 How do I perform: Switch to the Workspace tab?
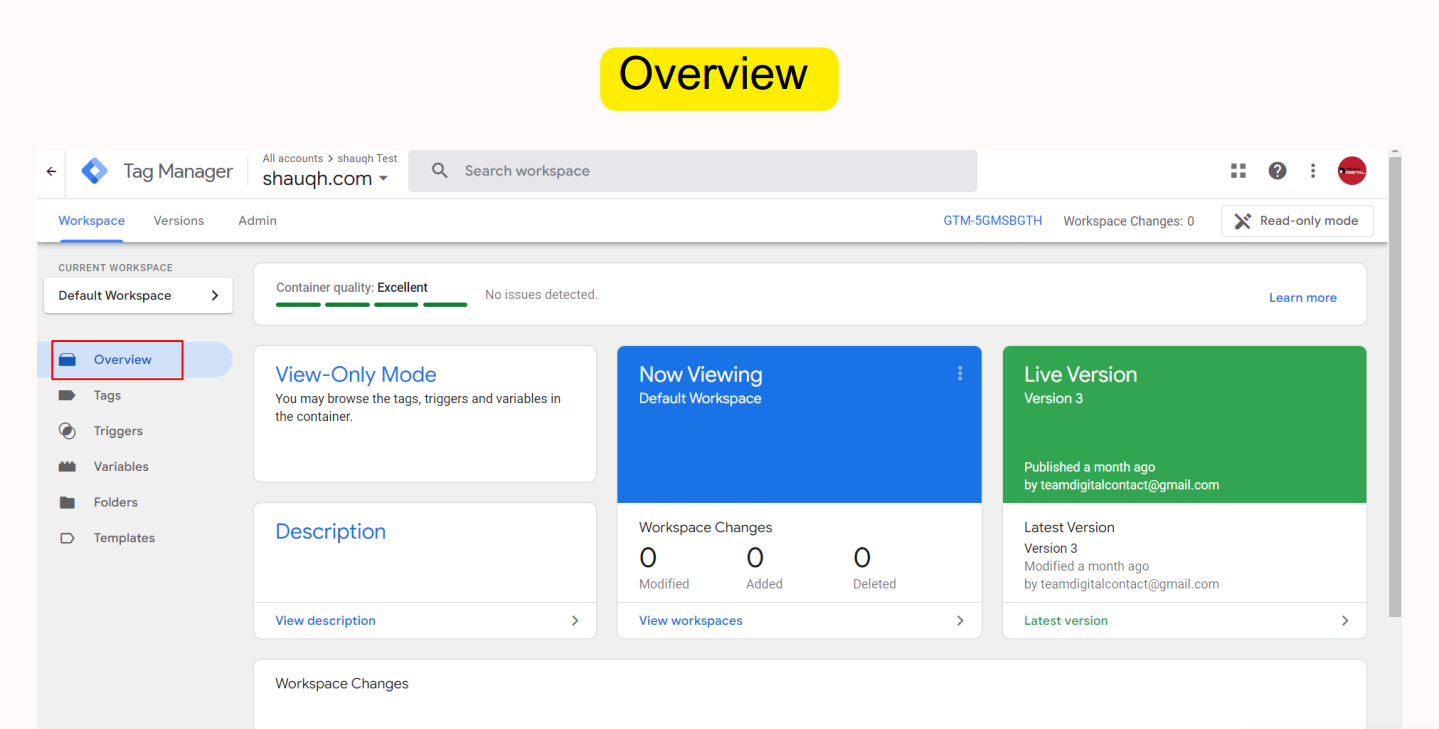[x=91, y=221]
